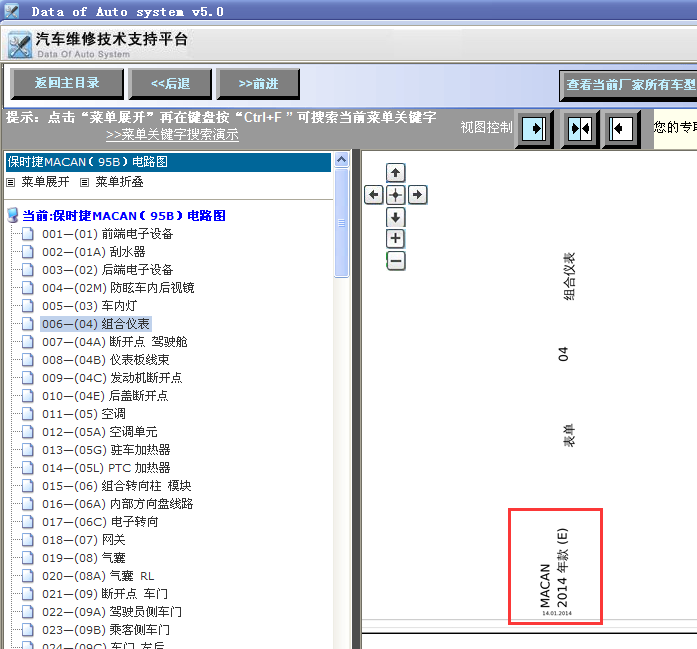Click view control split-panel center icon
The image size is (697, 649).
pos(580,129)
